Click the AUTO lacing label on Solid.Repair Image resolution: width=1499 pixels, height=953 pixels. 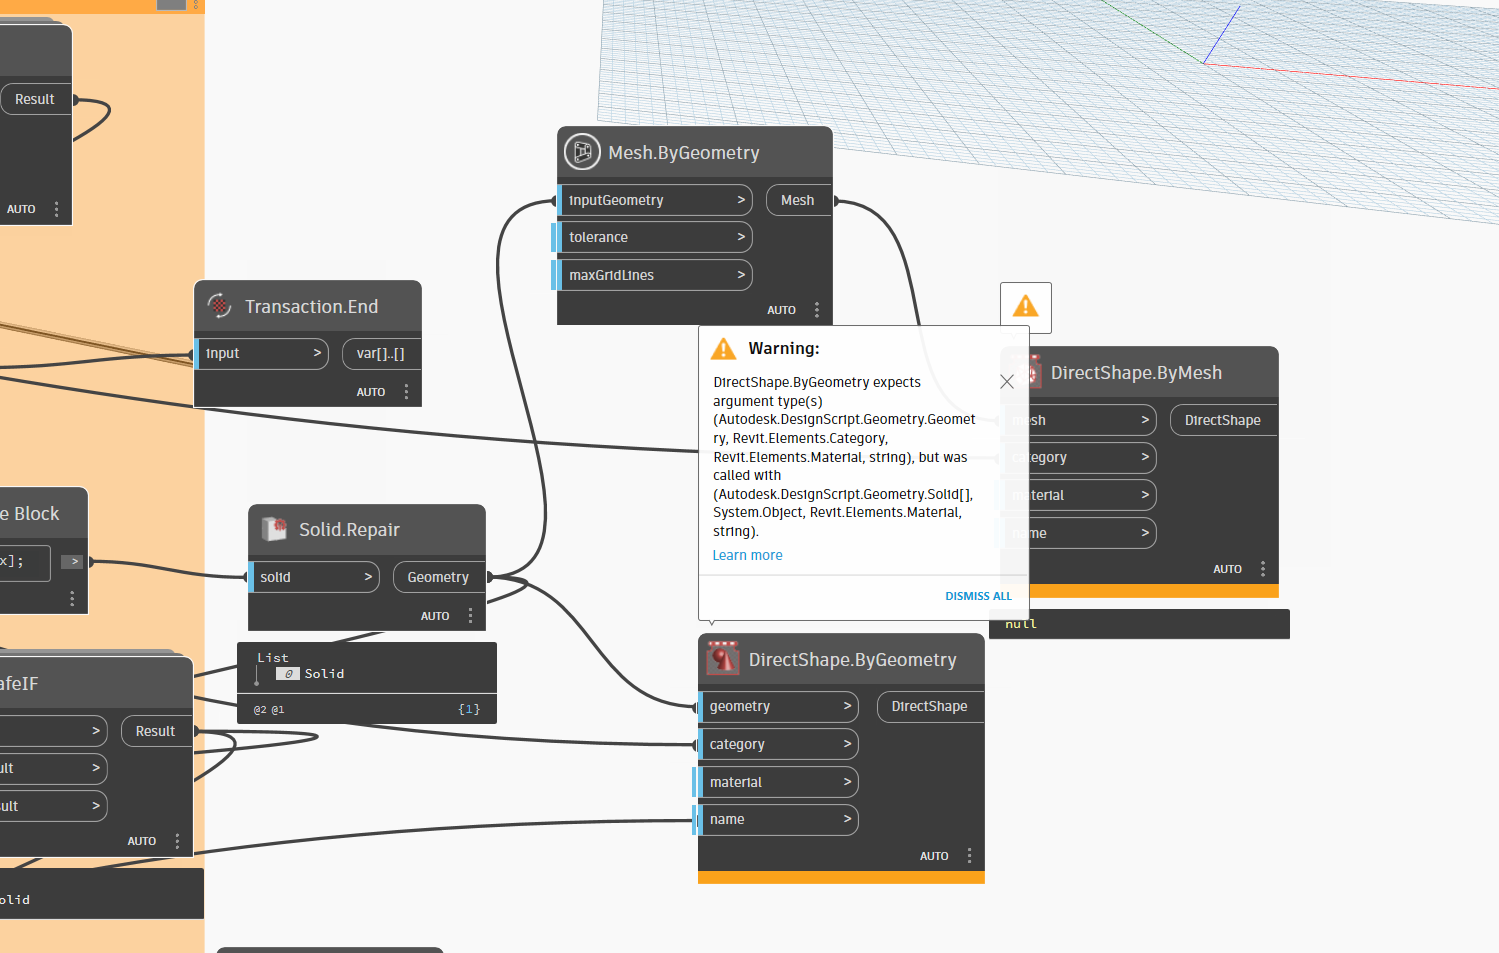(435, 616)
